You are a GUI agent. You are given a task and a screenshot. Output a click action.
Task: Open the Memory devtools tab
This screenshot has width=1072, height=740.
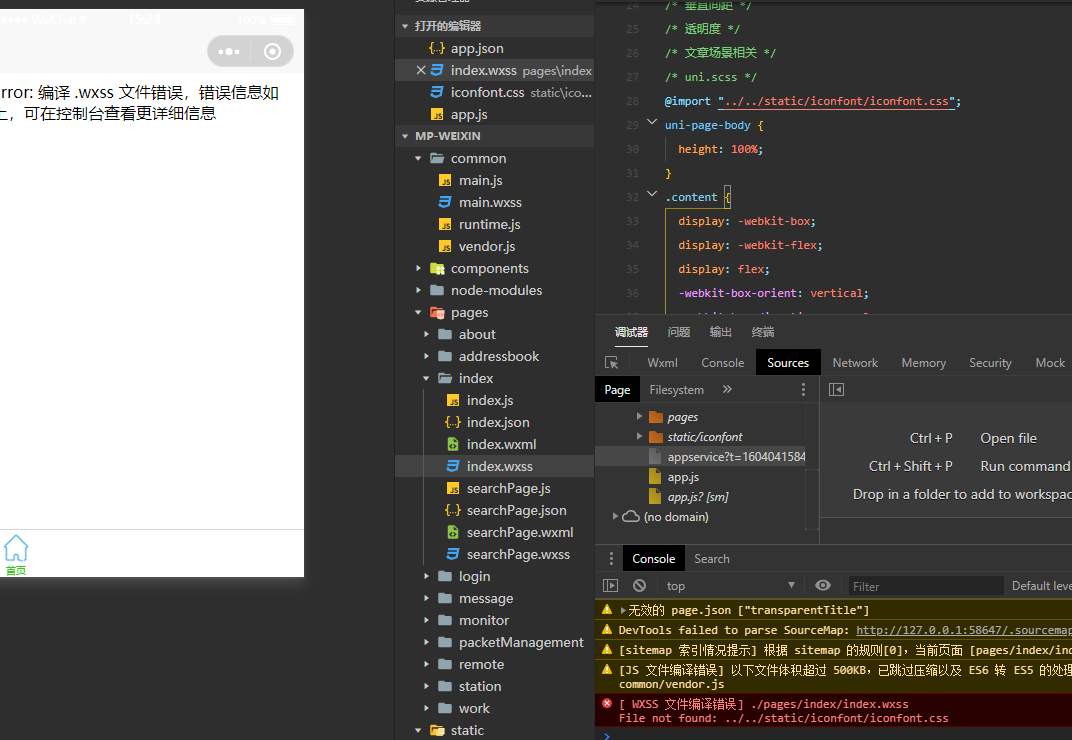[x=924, y=362]
